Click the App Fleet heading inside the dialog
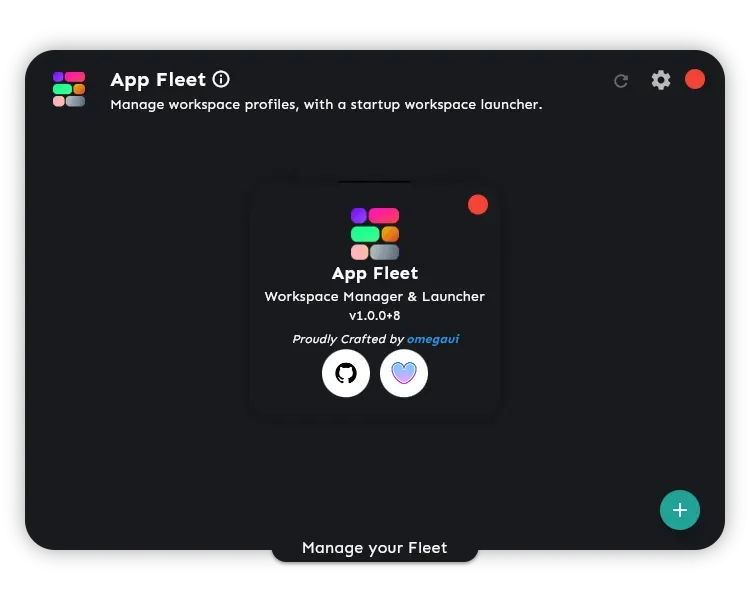The height and width of the screenshot is (600, 750). click(375, 274)
